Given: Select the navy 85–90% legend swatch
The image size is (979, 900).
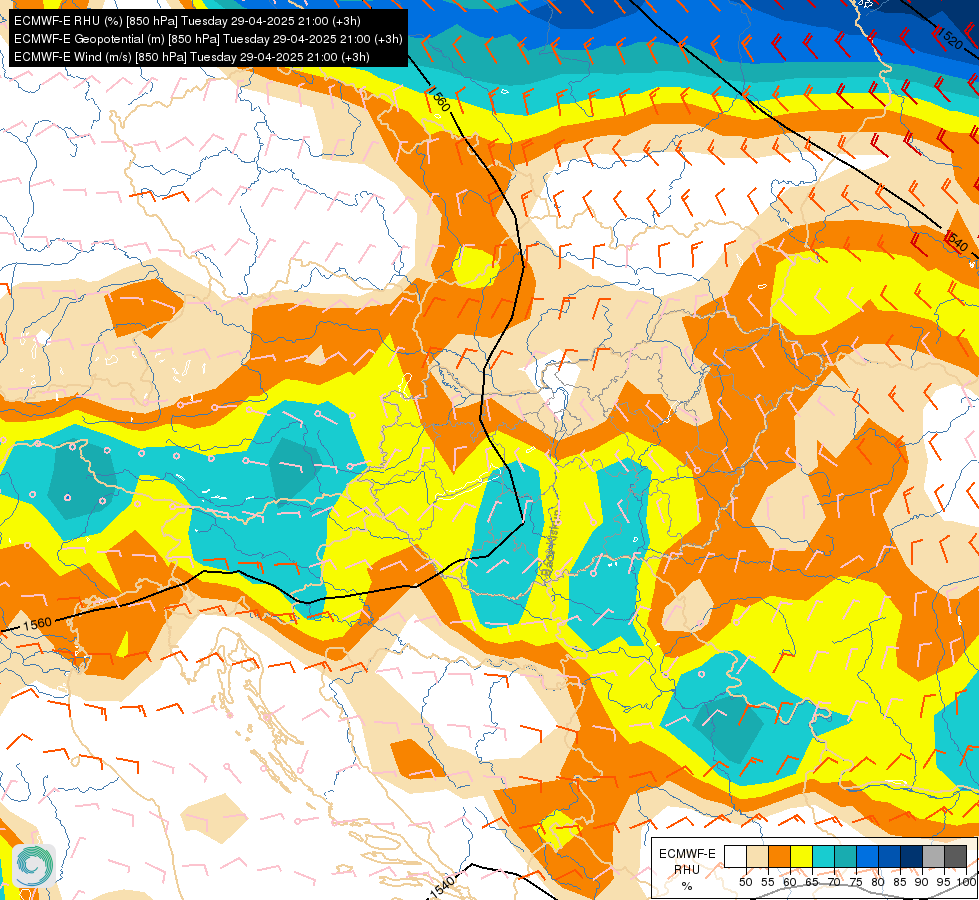Looking at the screenshot, I should pos(912,856).
